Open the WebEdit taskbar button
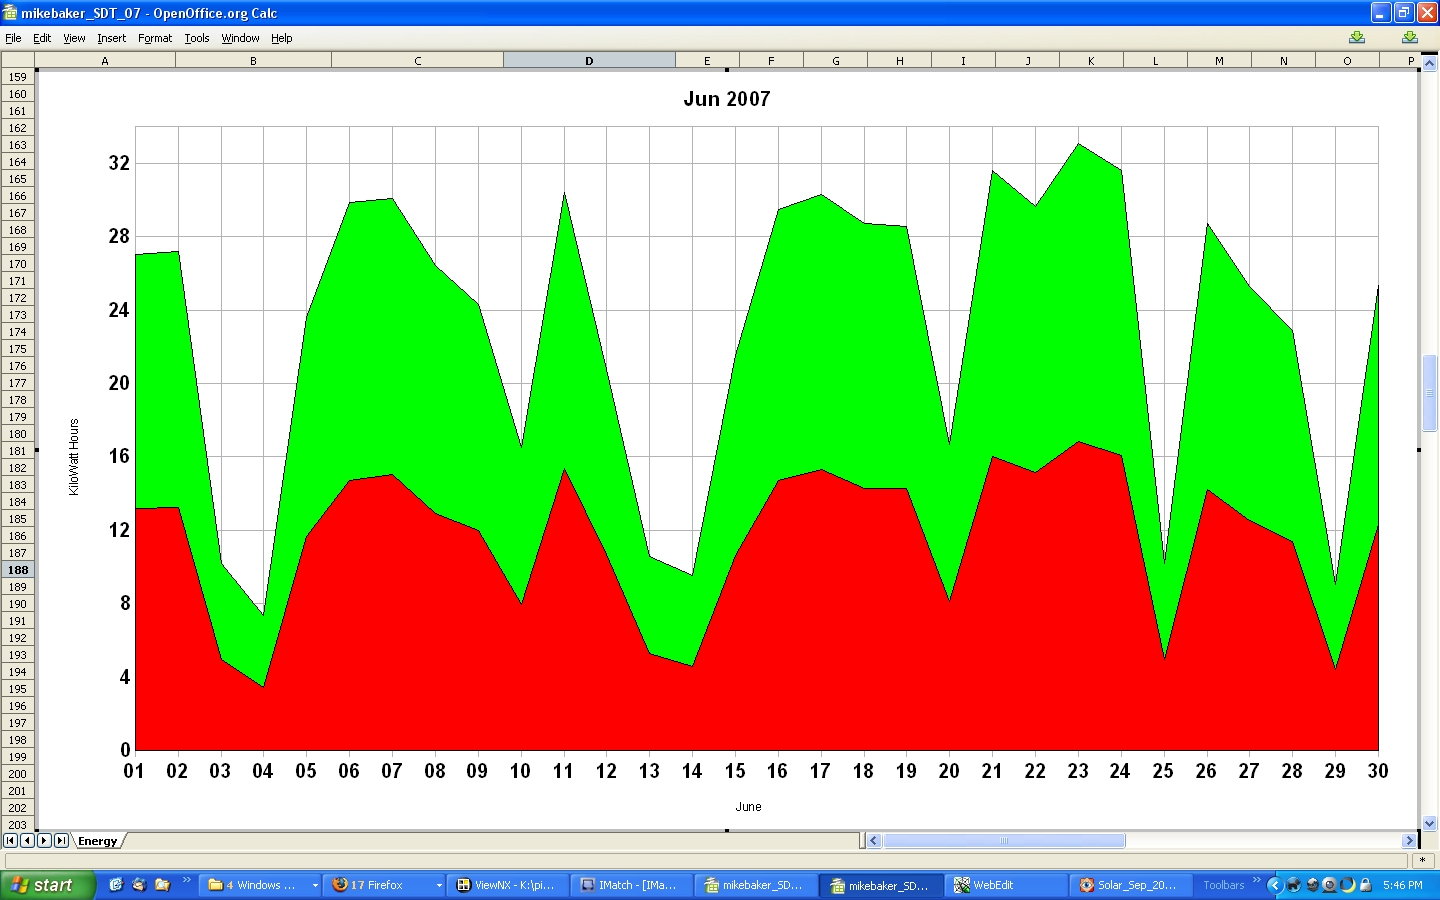Viewport: 1440px width, 900px height. (1005, 885)
